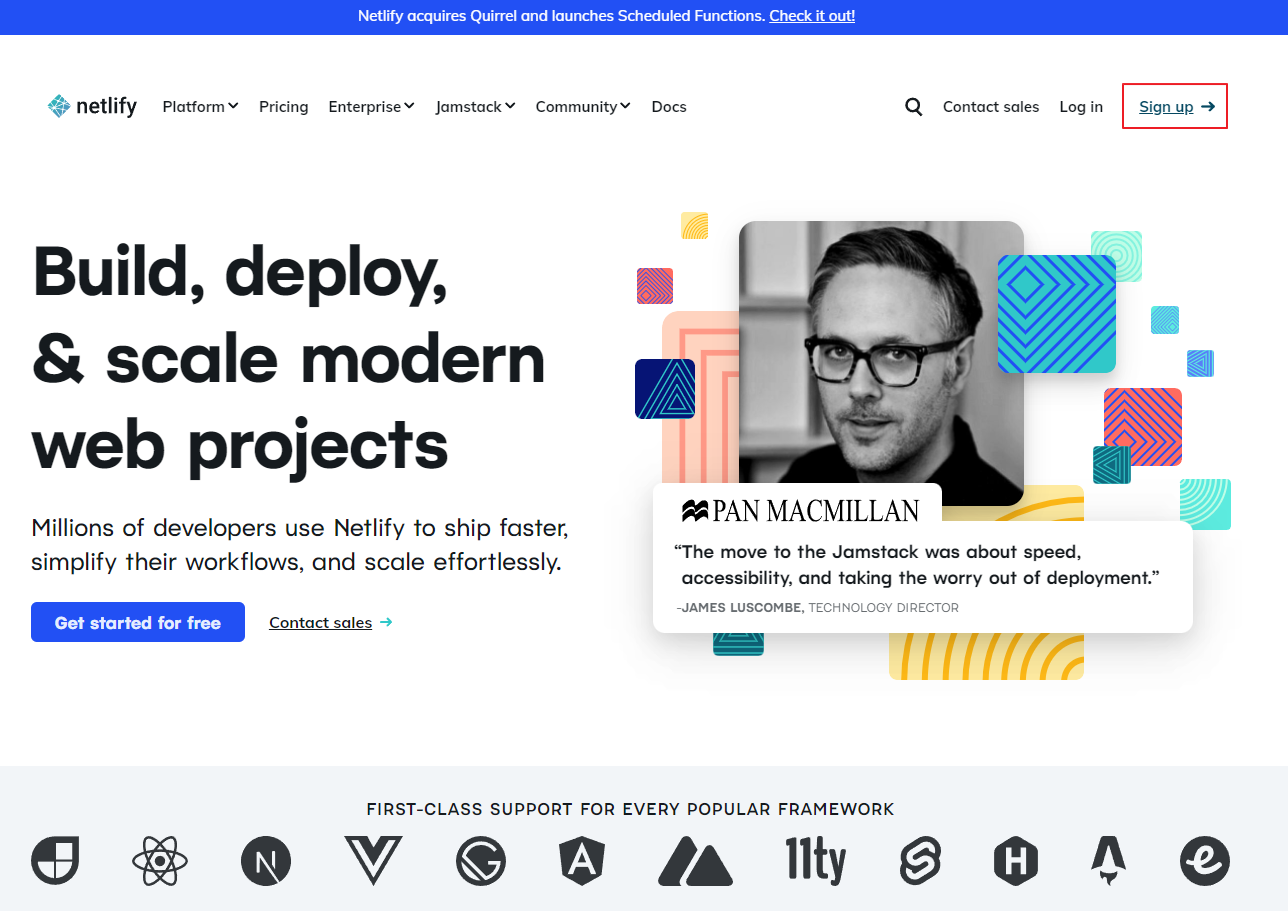Click the Netlify logo in the header

coord(92,106)
